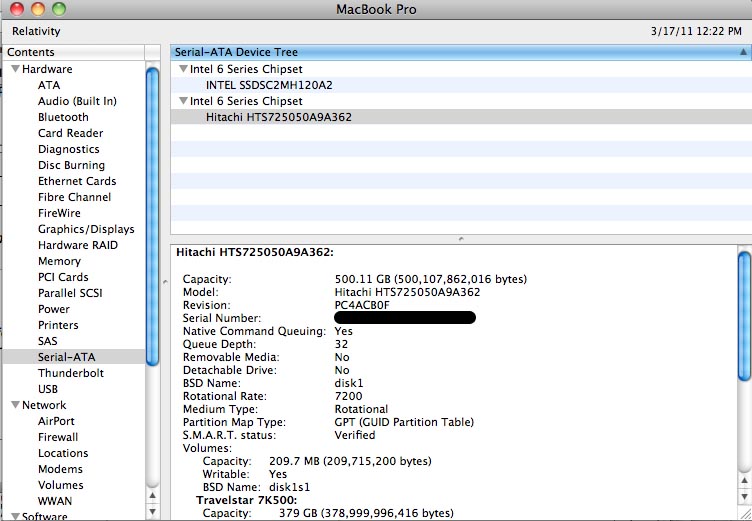
Task: Select WWAN in the sidebar
Action: (55, 501)
